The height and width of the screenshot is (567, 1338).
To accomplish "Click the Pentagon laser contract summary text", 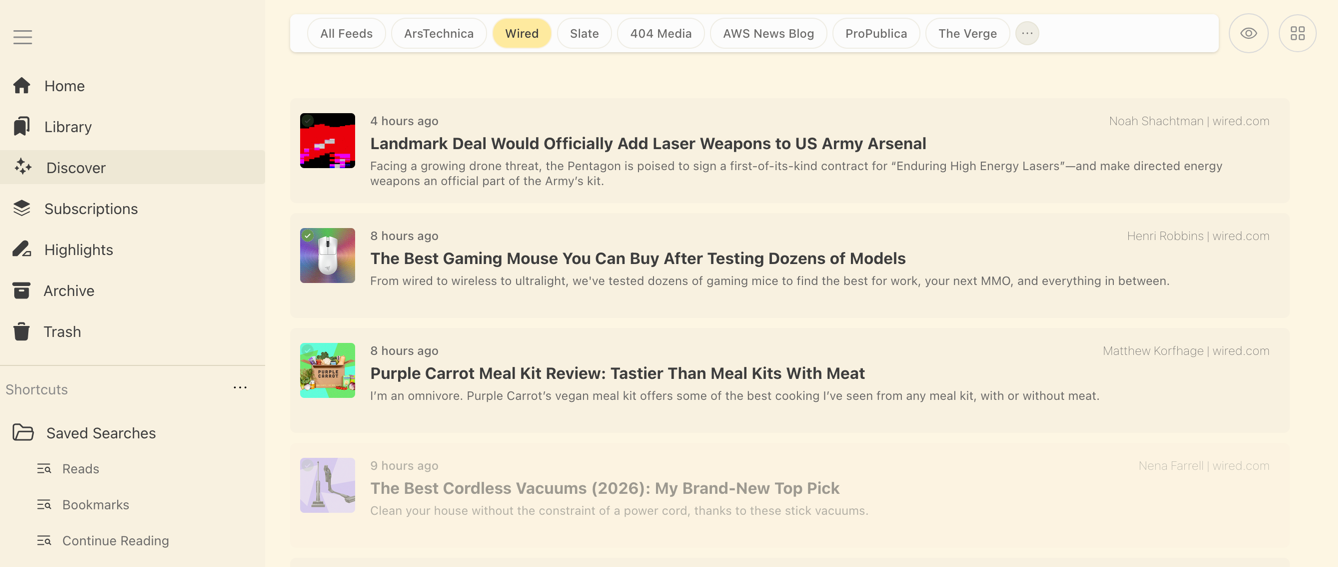I will [x=796, y=173].
